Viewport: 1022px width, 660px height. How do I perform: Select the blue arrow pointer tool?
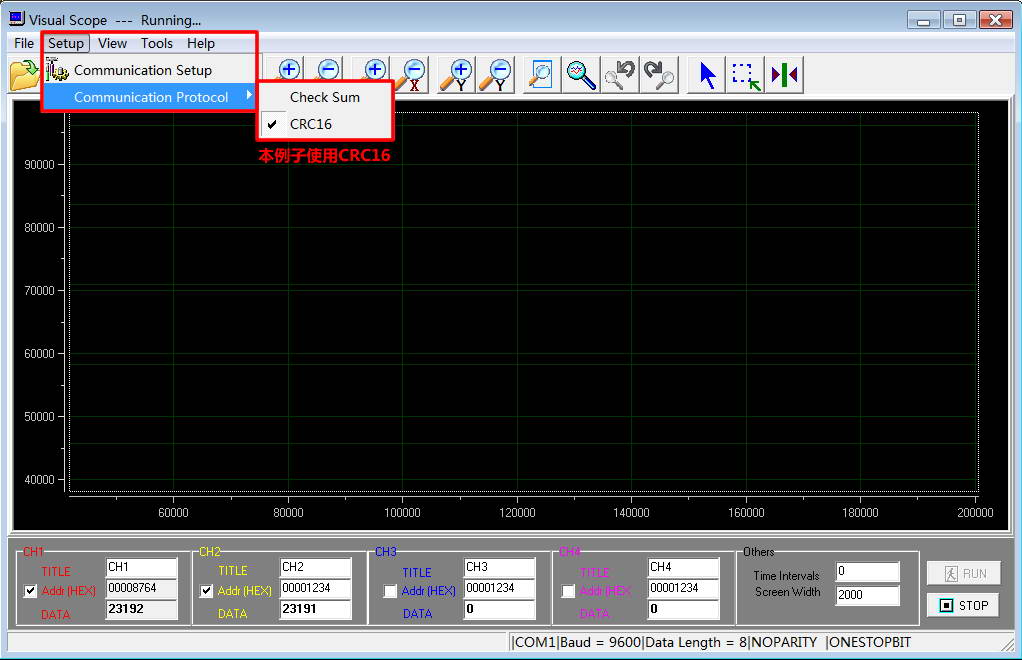click(708, 75)
